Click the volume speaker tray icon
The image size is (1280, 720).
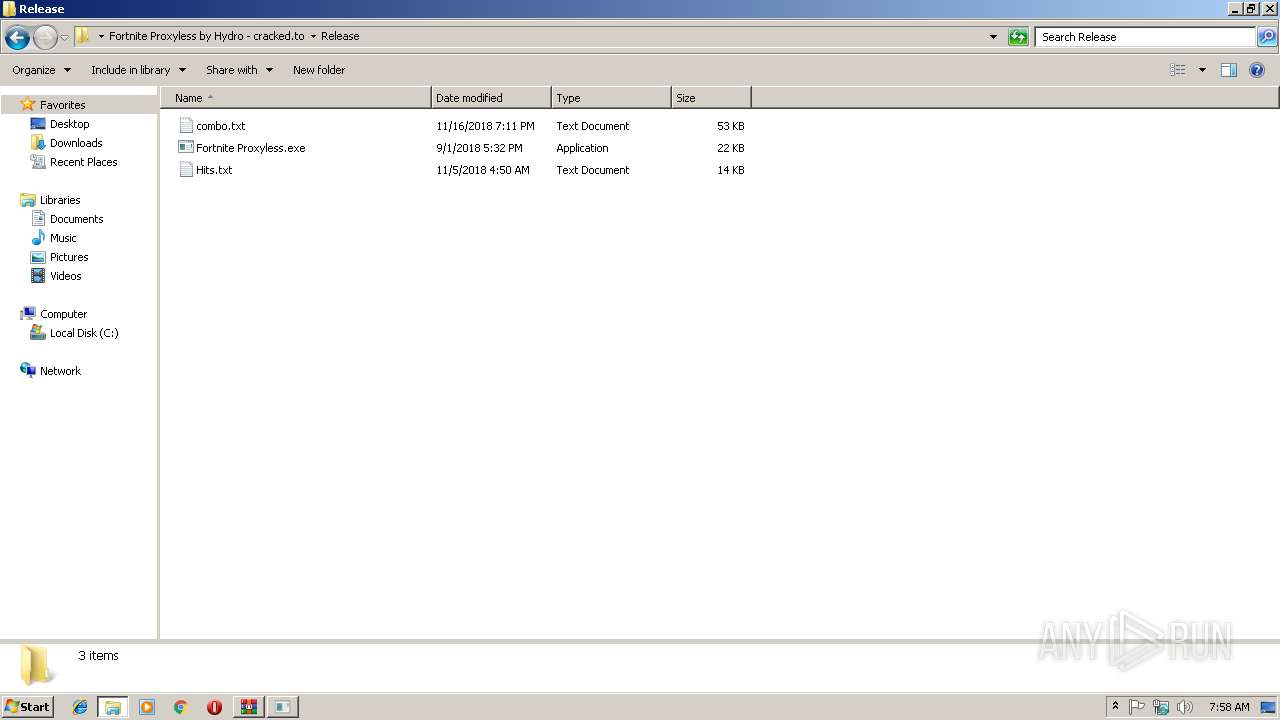coord(1185,707)
